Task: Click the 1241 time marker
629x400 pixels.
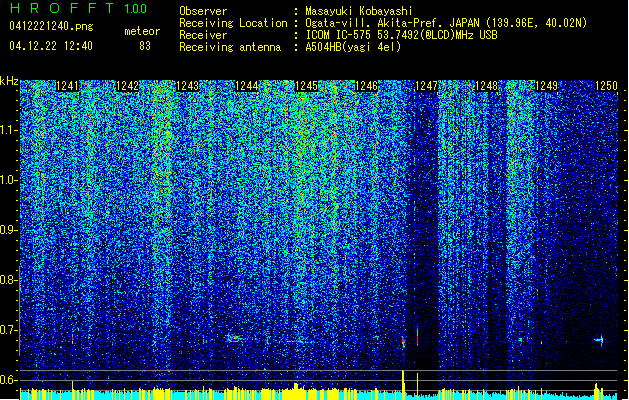Action: [x=67, y=86]
